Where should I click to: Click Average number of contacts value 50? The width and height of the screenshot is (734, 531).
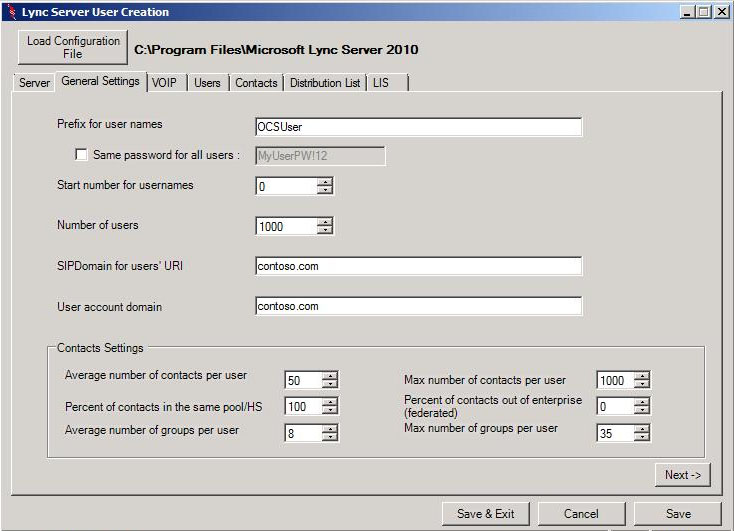point(303,380)
